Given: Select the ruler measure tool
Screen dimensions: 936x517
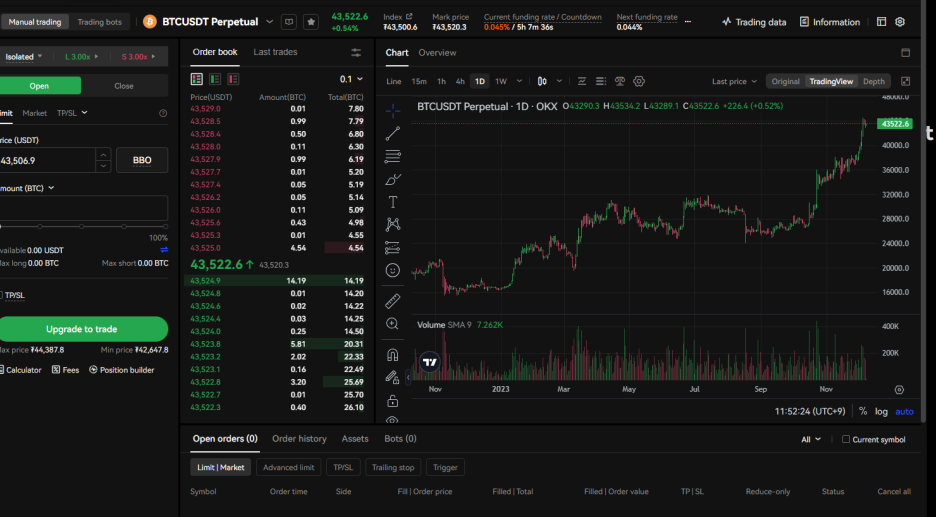Looking at the screenshot, I should pos(393,300).
